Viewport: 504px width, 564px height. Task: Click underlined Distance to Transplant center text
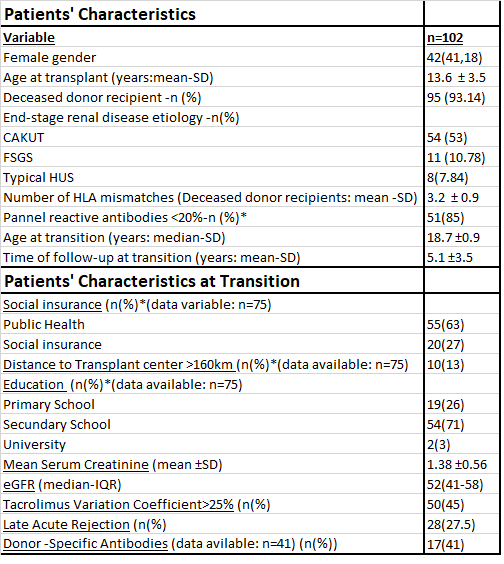pyautogui.click(x=118, y=365)
